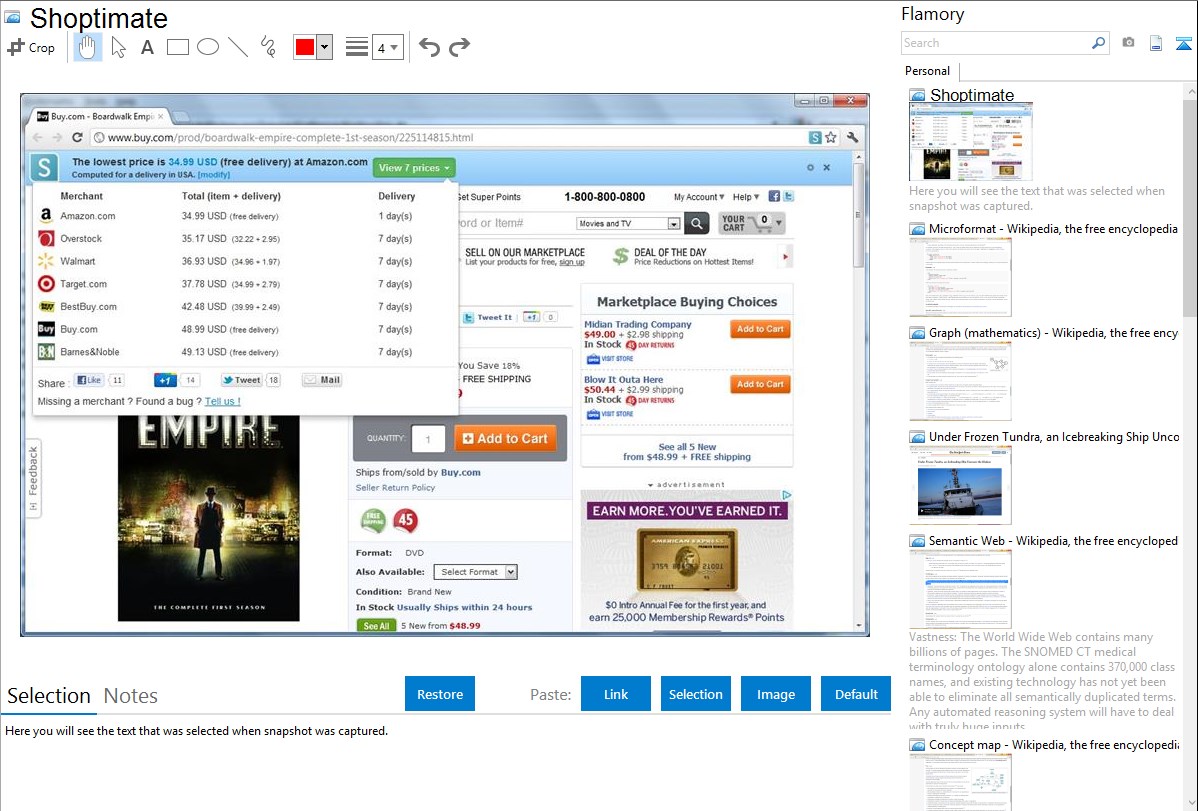Redo the last undone action
Viewport: 1198px width, 811px height.
click(x=459, y=47)
